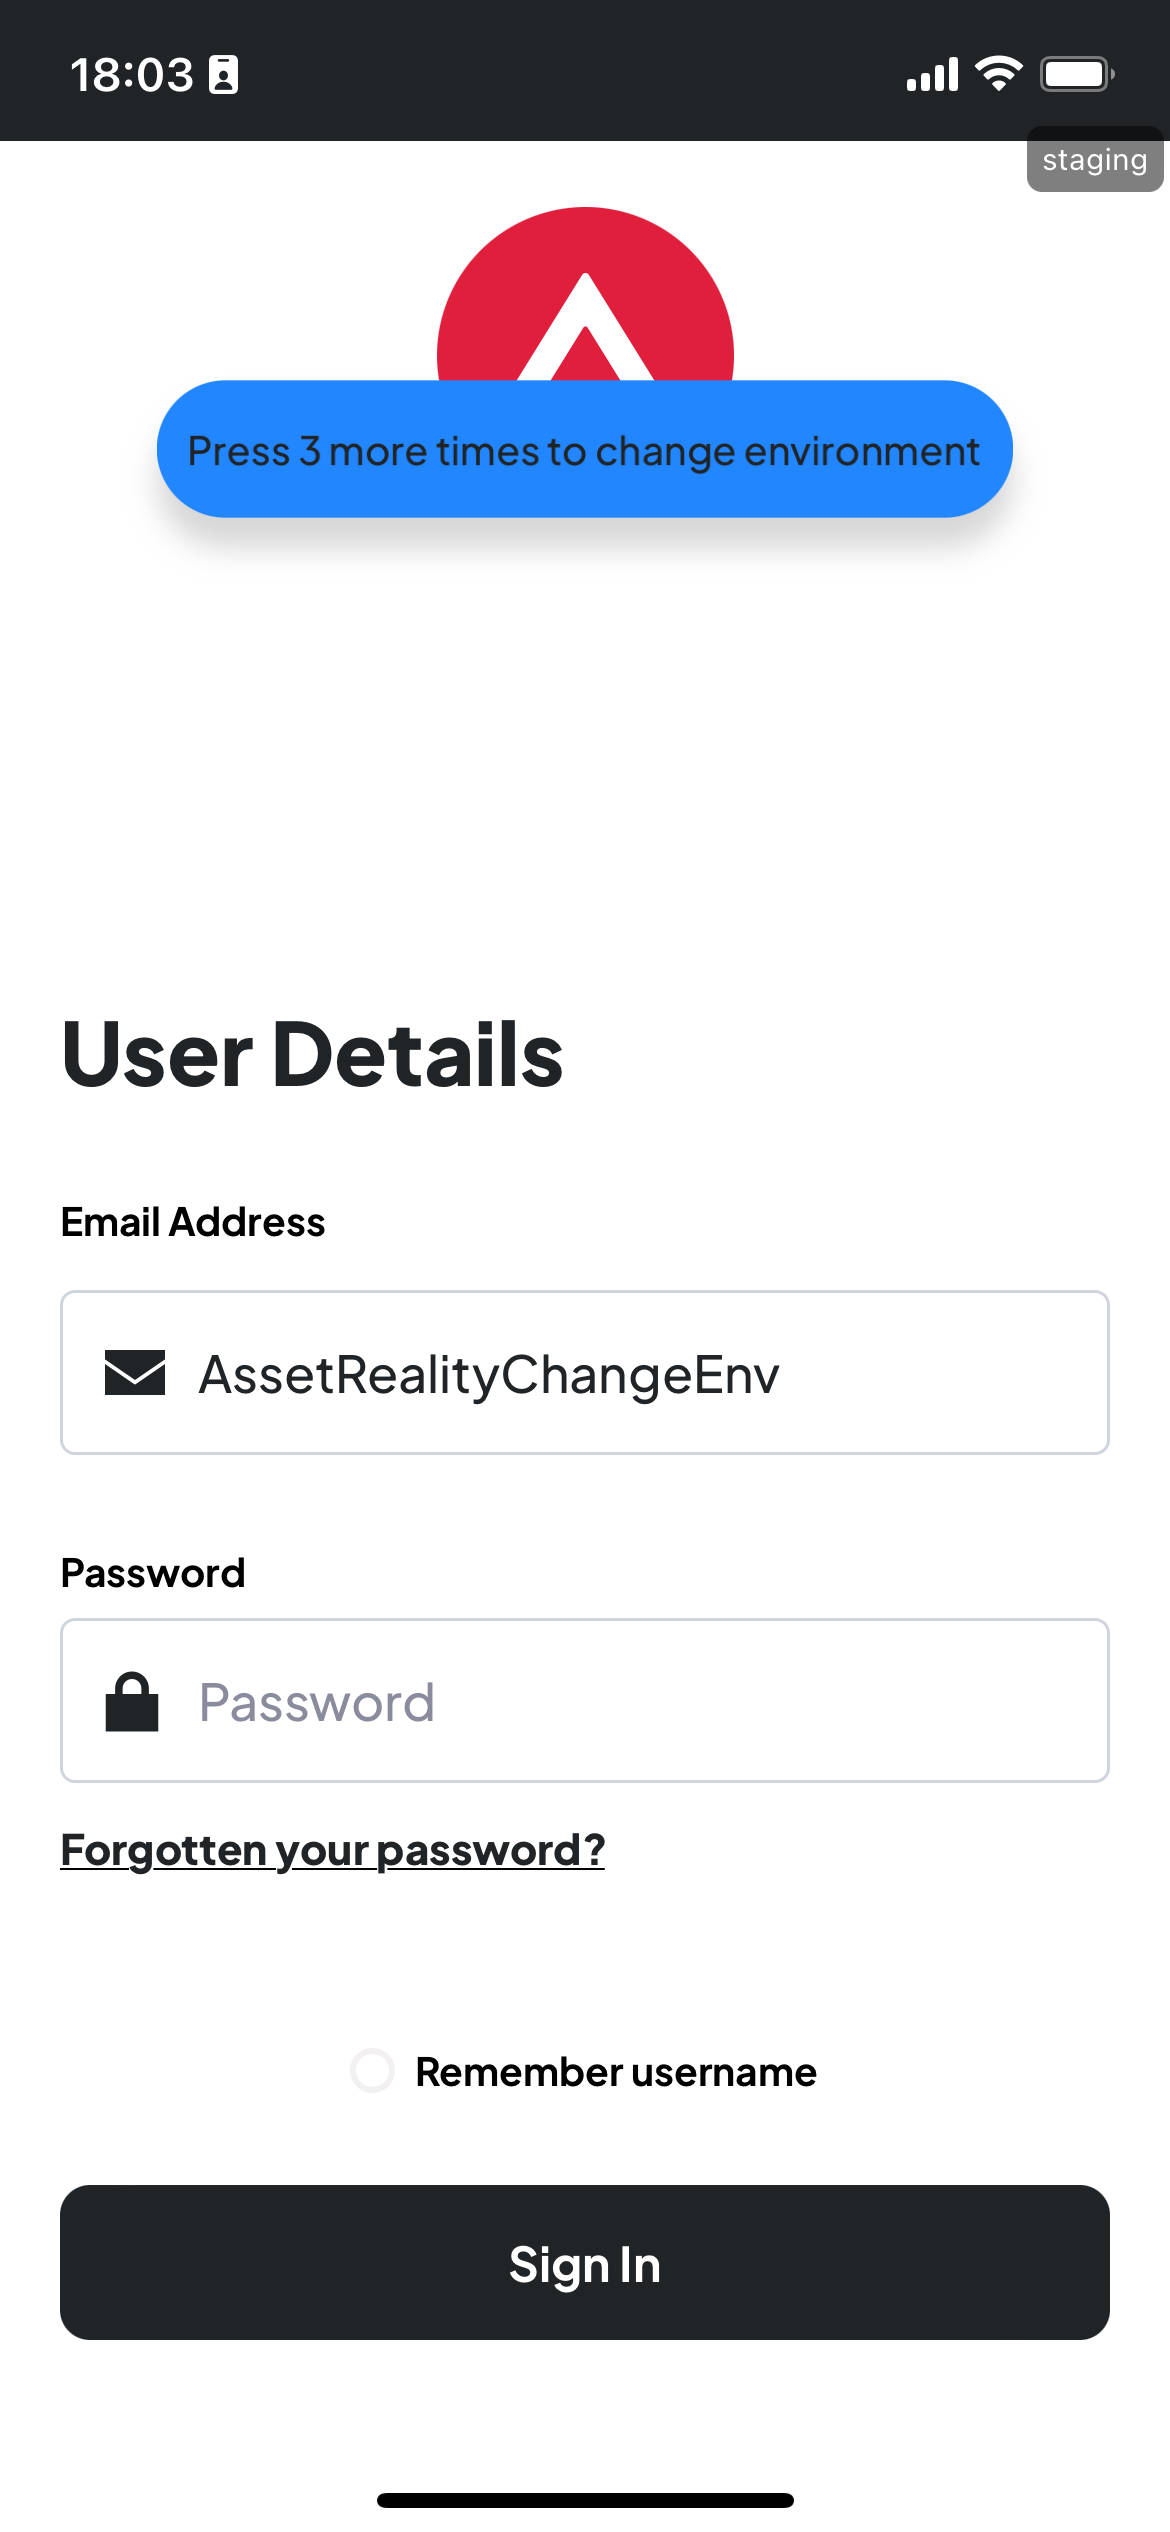
Task: Tap the home indicator bar
Action: 585,2500
